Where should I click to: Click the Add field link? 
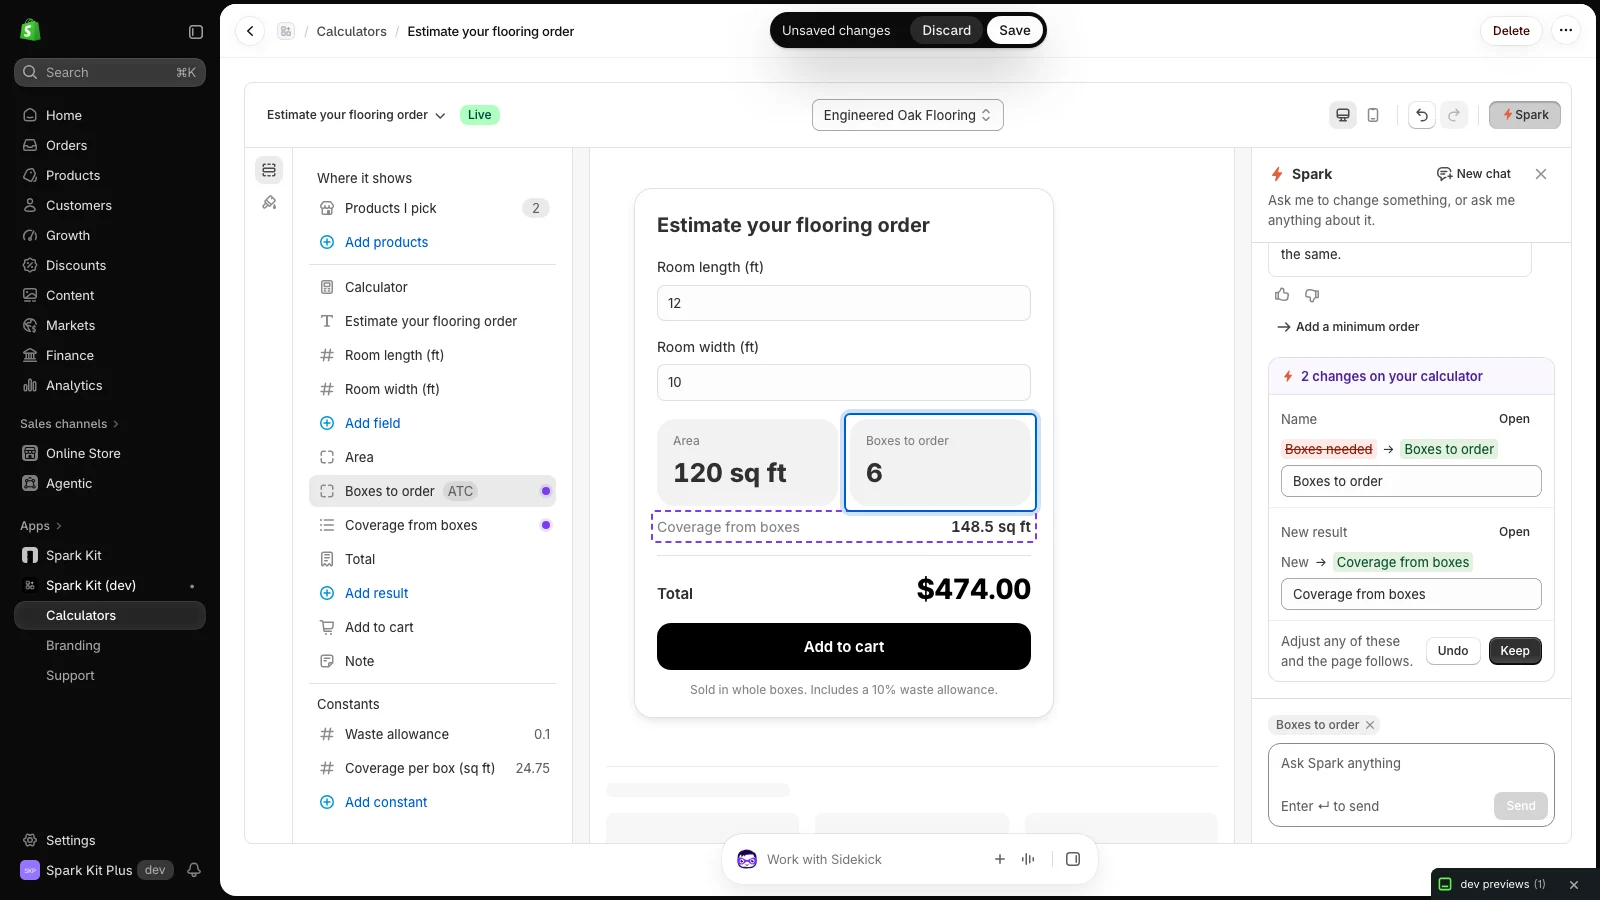coord(372,423)
